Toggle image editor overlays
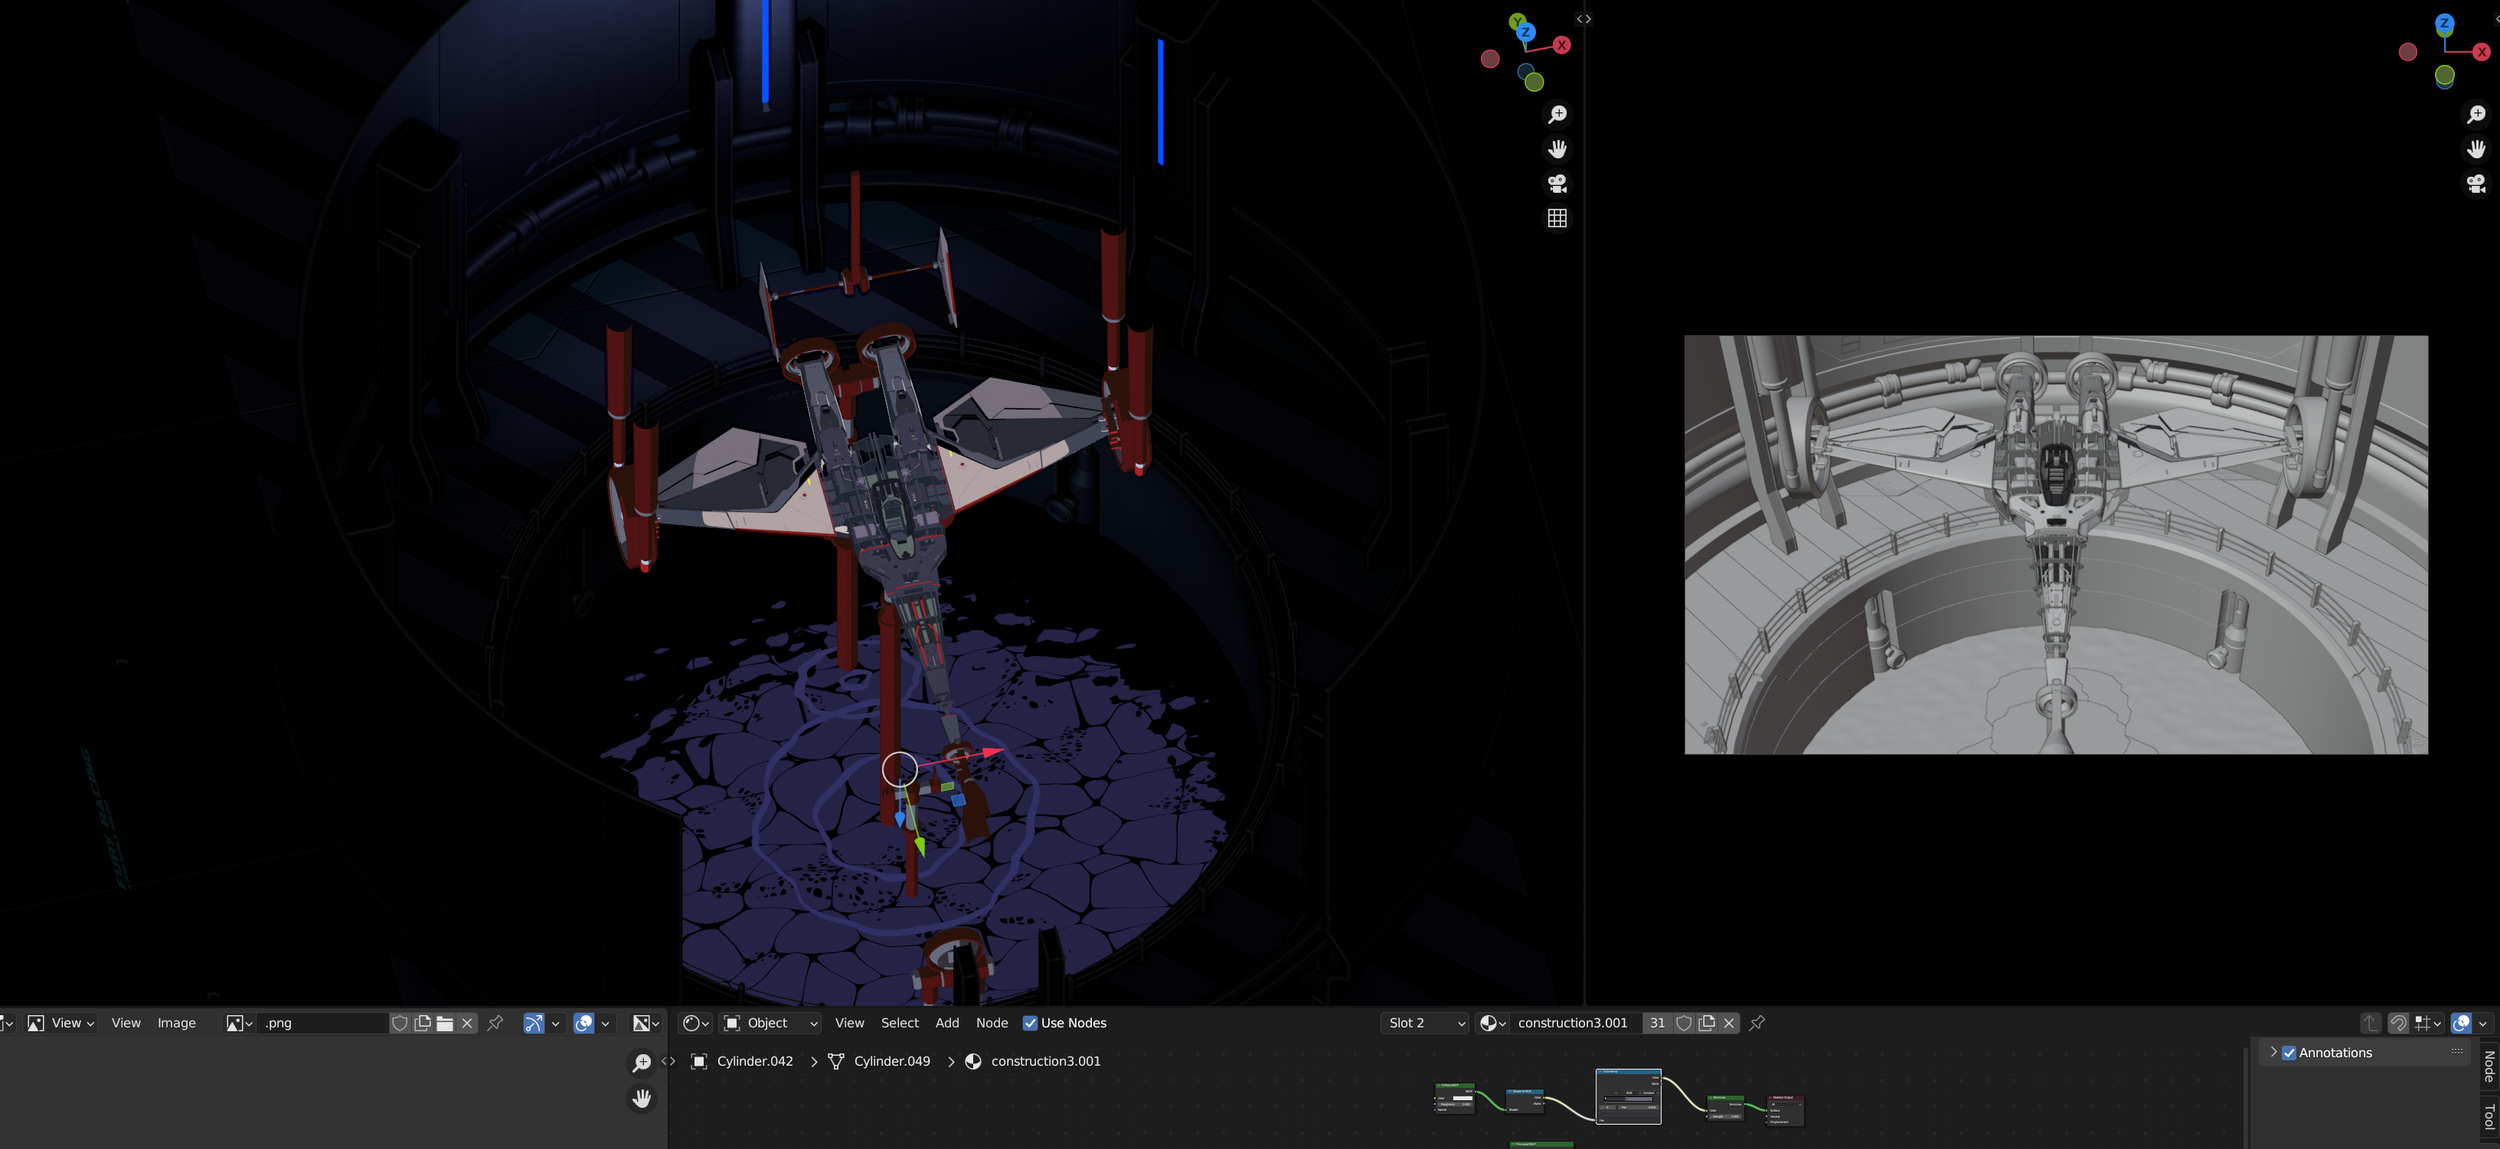 tap(584, 1023)
